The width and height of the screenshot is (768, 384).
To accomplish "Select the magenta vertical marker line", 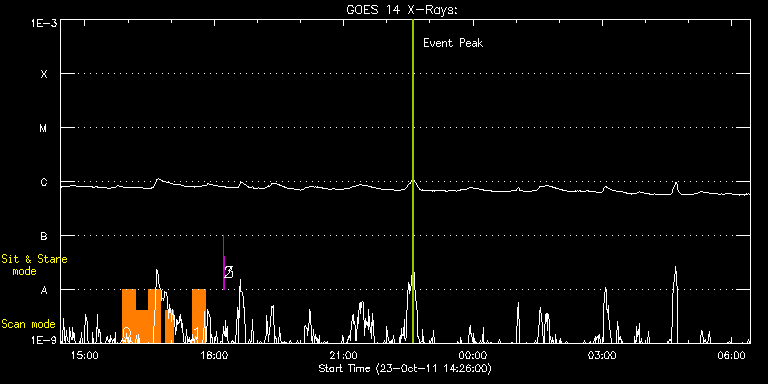I will tap(223, 263).
